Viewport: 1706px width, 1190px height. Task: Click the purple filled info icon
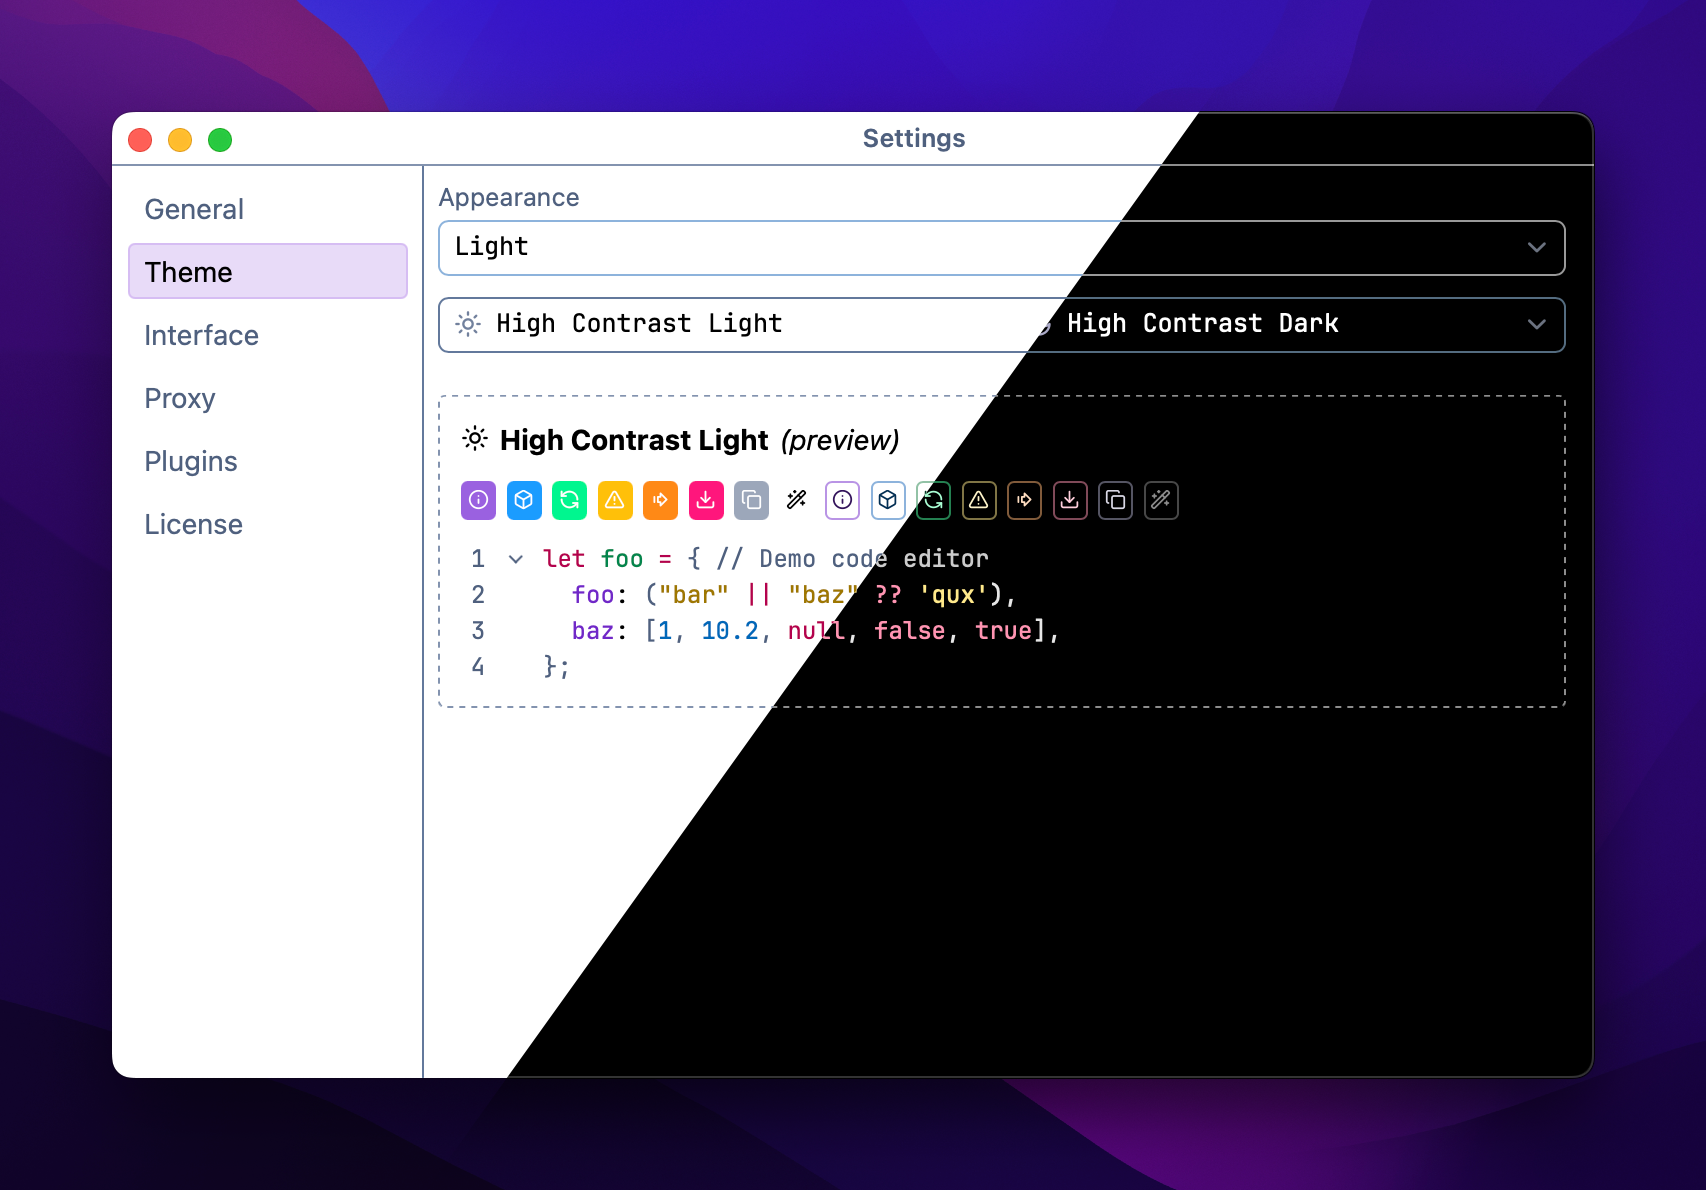478,500
